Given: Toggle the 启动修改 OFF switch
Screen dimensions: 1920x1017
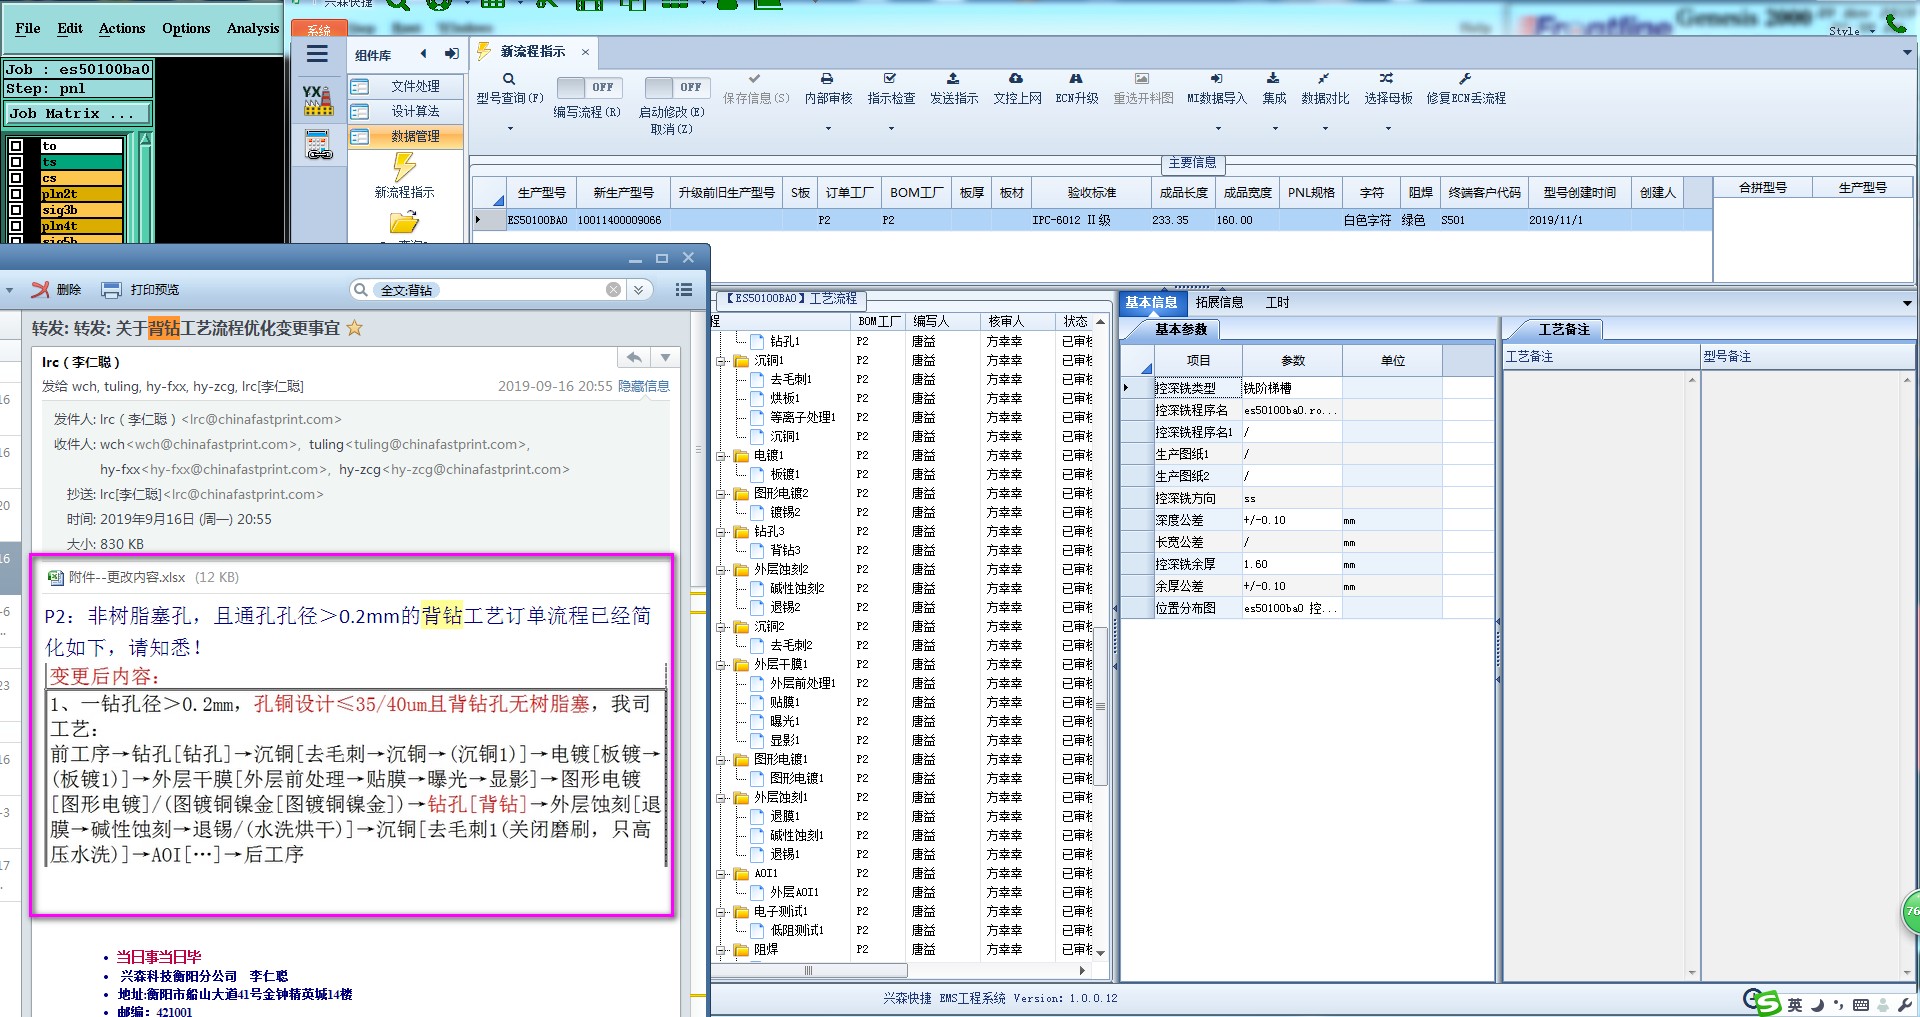Looking at the screenshot, I should (677, 88).
